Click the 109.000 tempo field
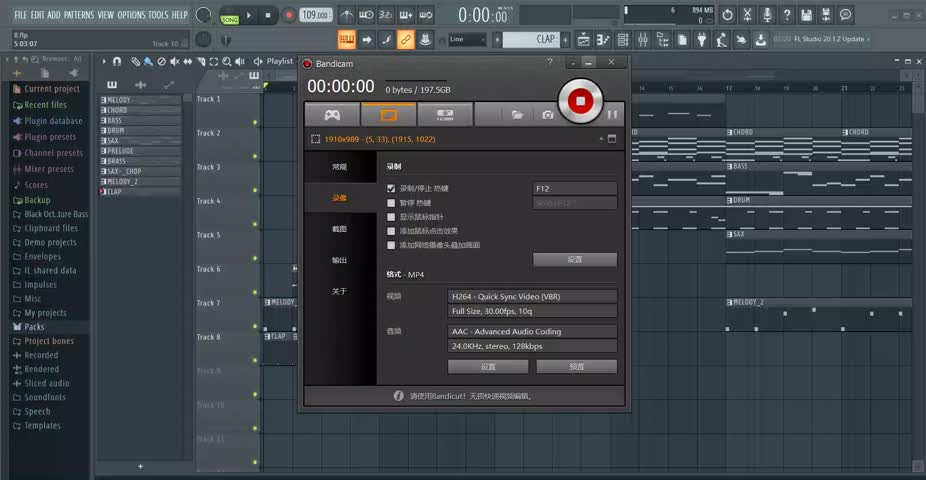The height and width of the screenshot is (480, 926). [315, 15]
